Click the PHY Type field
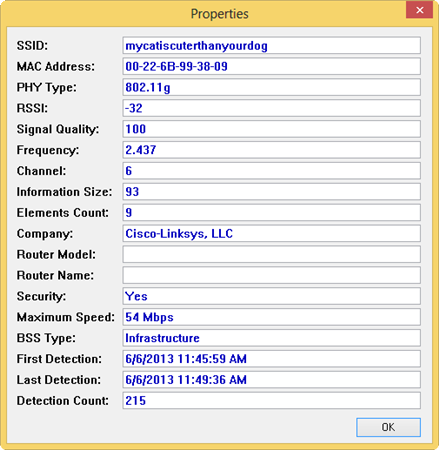 [271, 87]
